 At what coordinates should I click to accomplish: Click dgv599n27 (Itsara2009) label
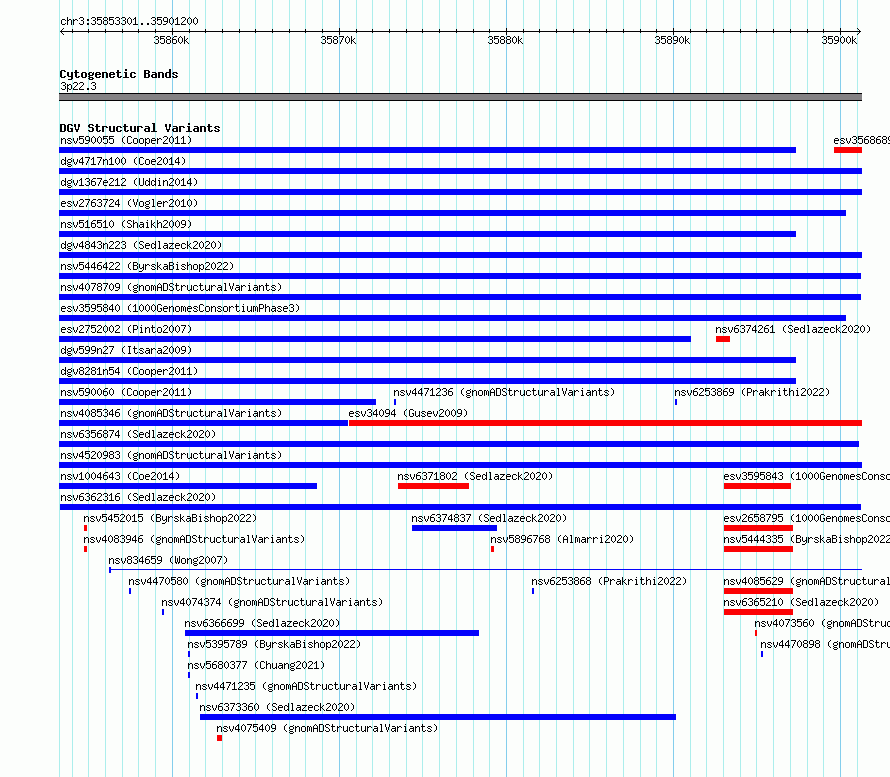click(126, 350)
